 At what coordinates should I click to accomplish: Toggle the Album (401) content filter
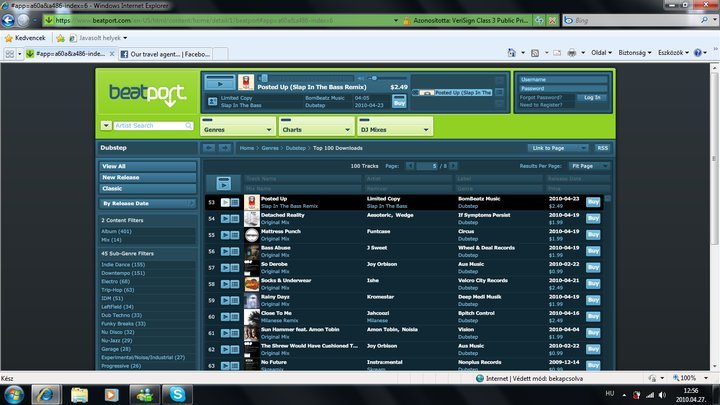click(116, 231)
